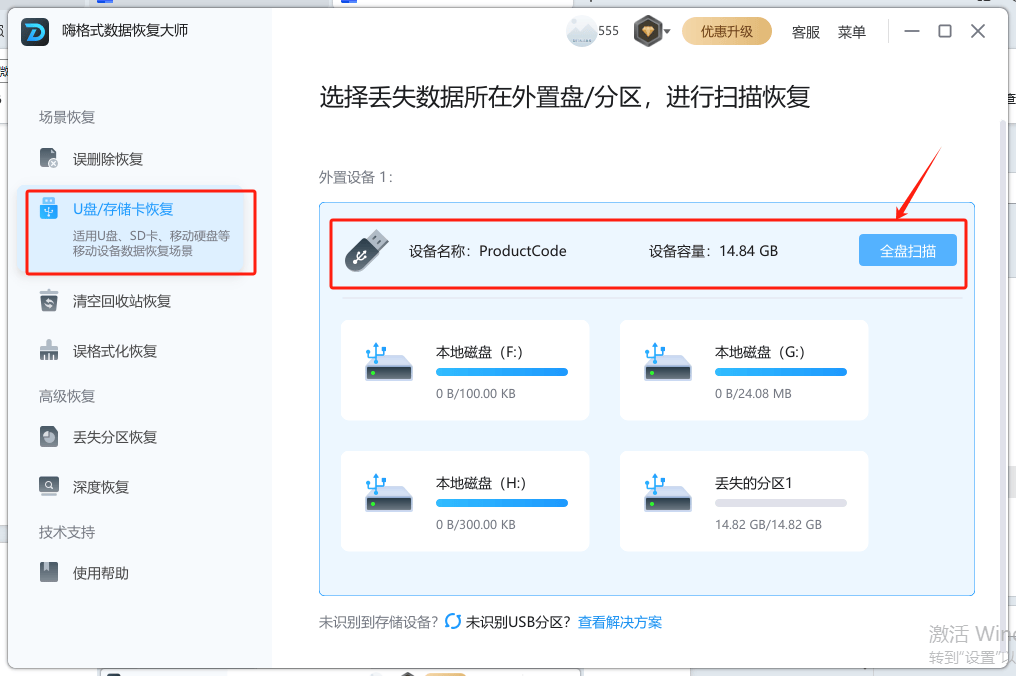Click the 优惠升级 upgrade button
The height and width of the screenshot is (676, 1016).
tap(726, 31)
